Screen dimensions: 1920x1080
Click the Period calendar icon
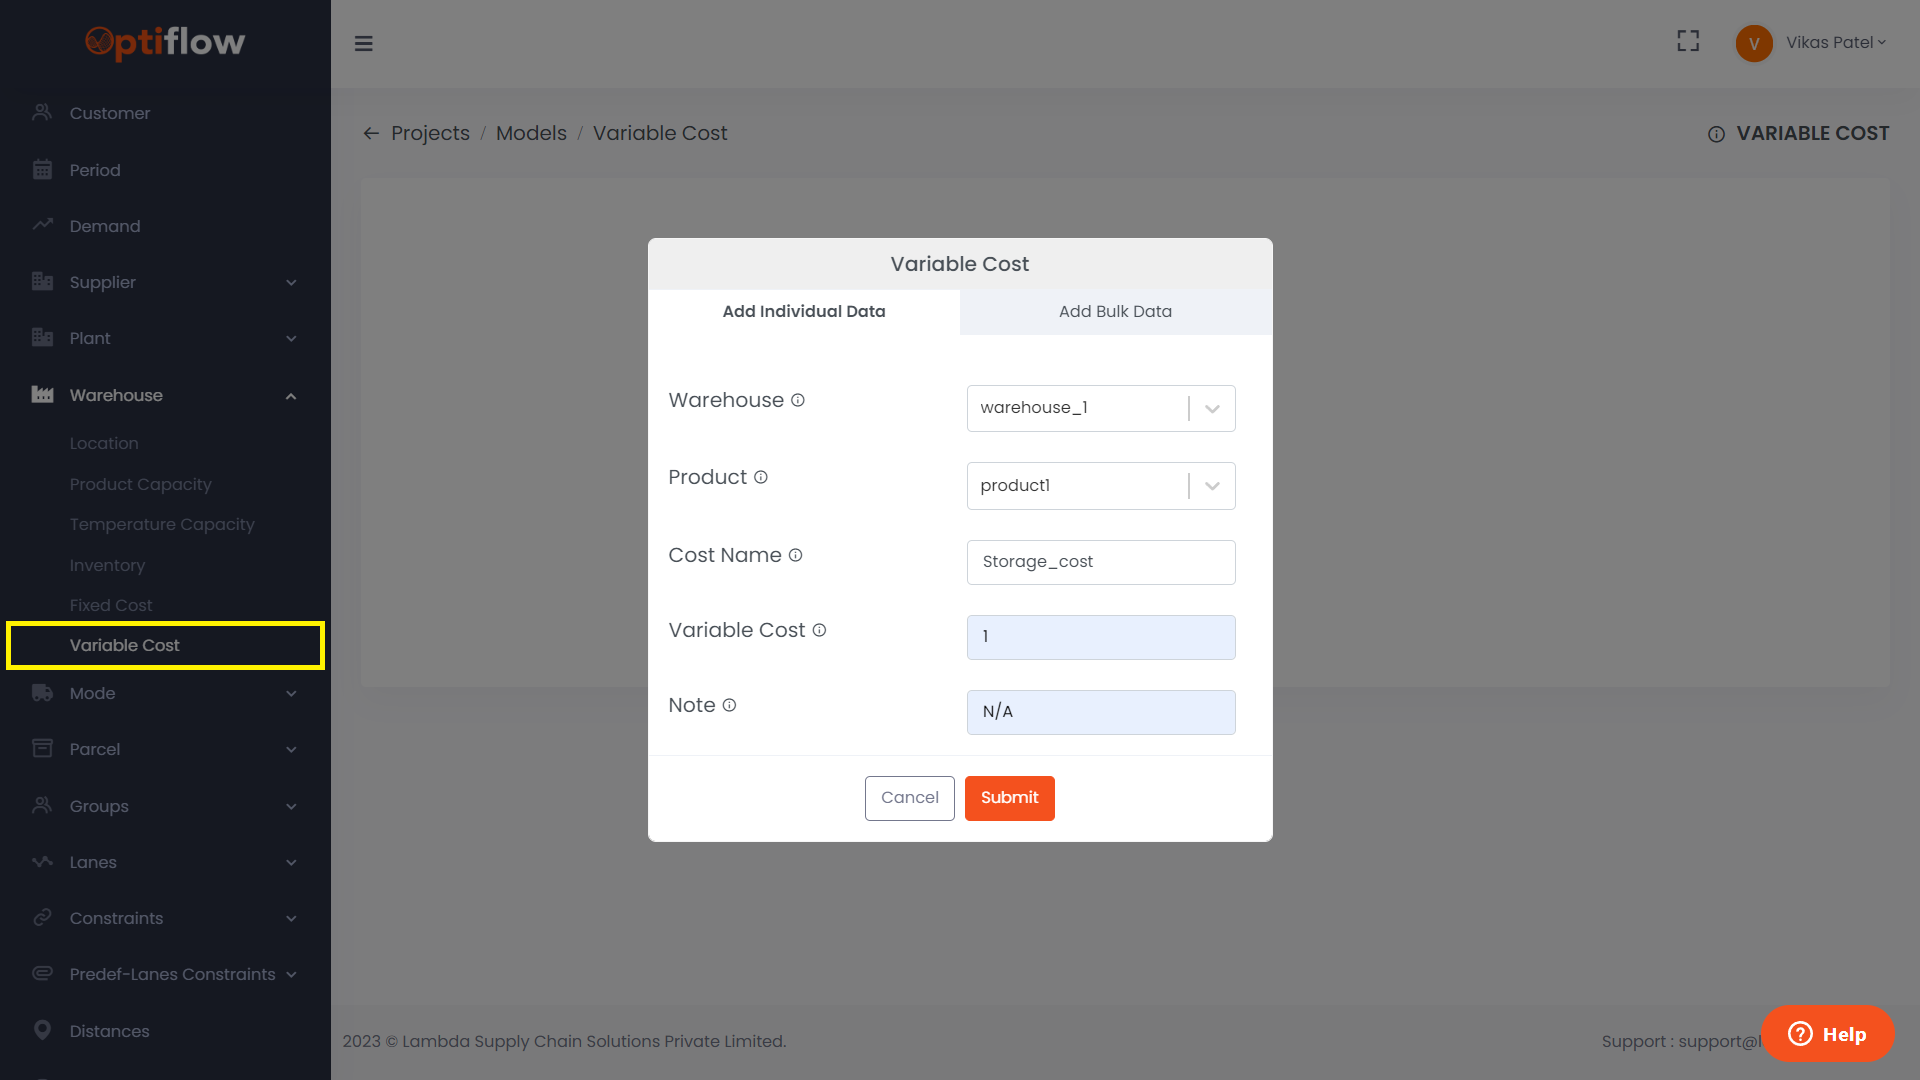42,170
